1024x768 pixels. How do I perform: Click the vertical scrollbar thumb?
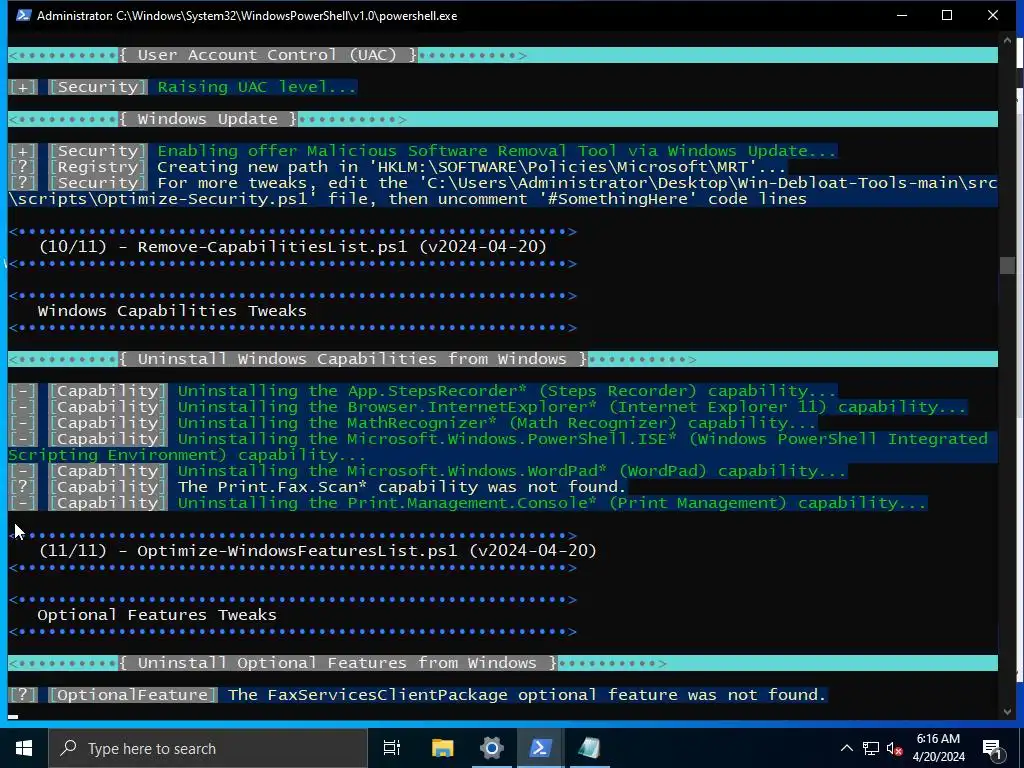(x=1007, y=265)
